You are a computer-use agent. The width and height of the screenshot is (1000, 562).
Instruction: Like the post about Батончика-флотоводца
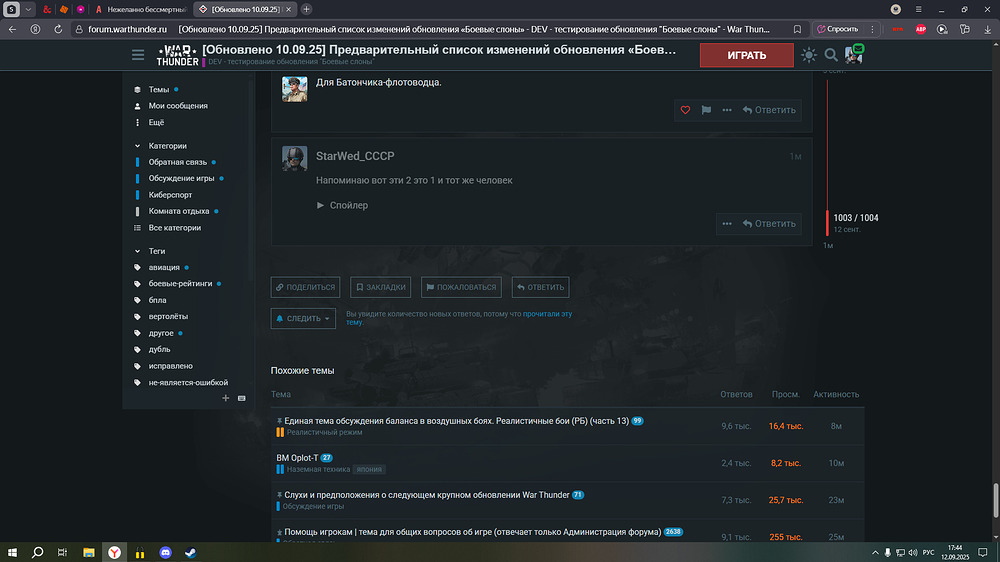(x=685, y=110)
